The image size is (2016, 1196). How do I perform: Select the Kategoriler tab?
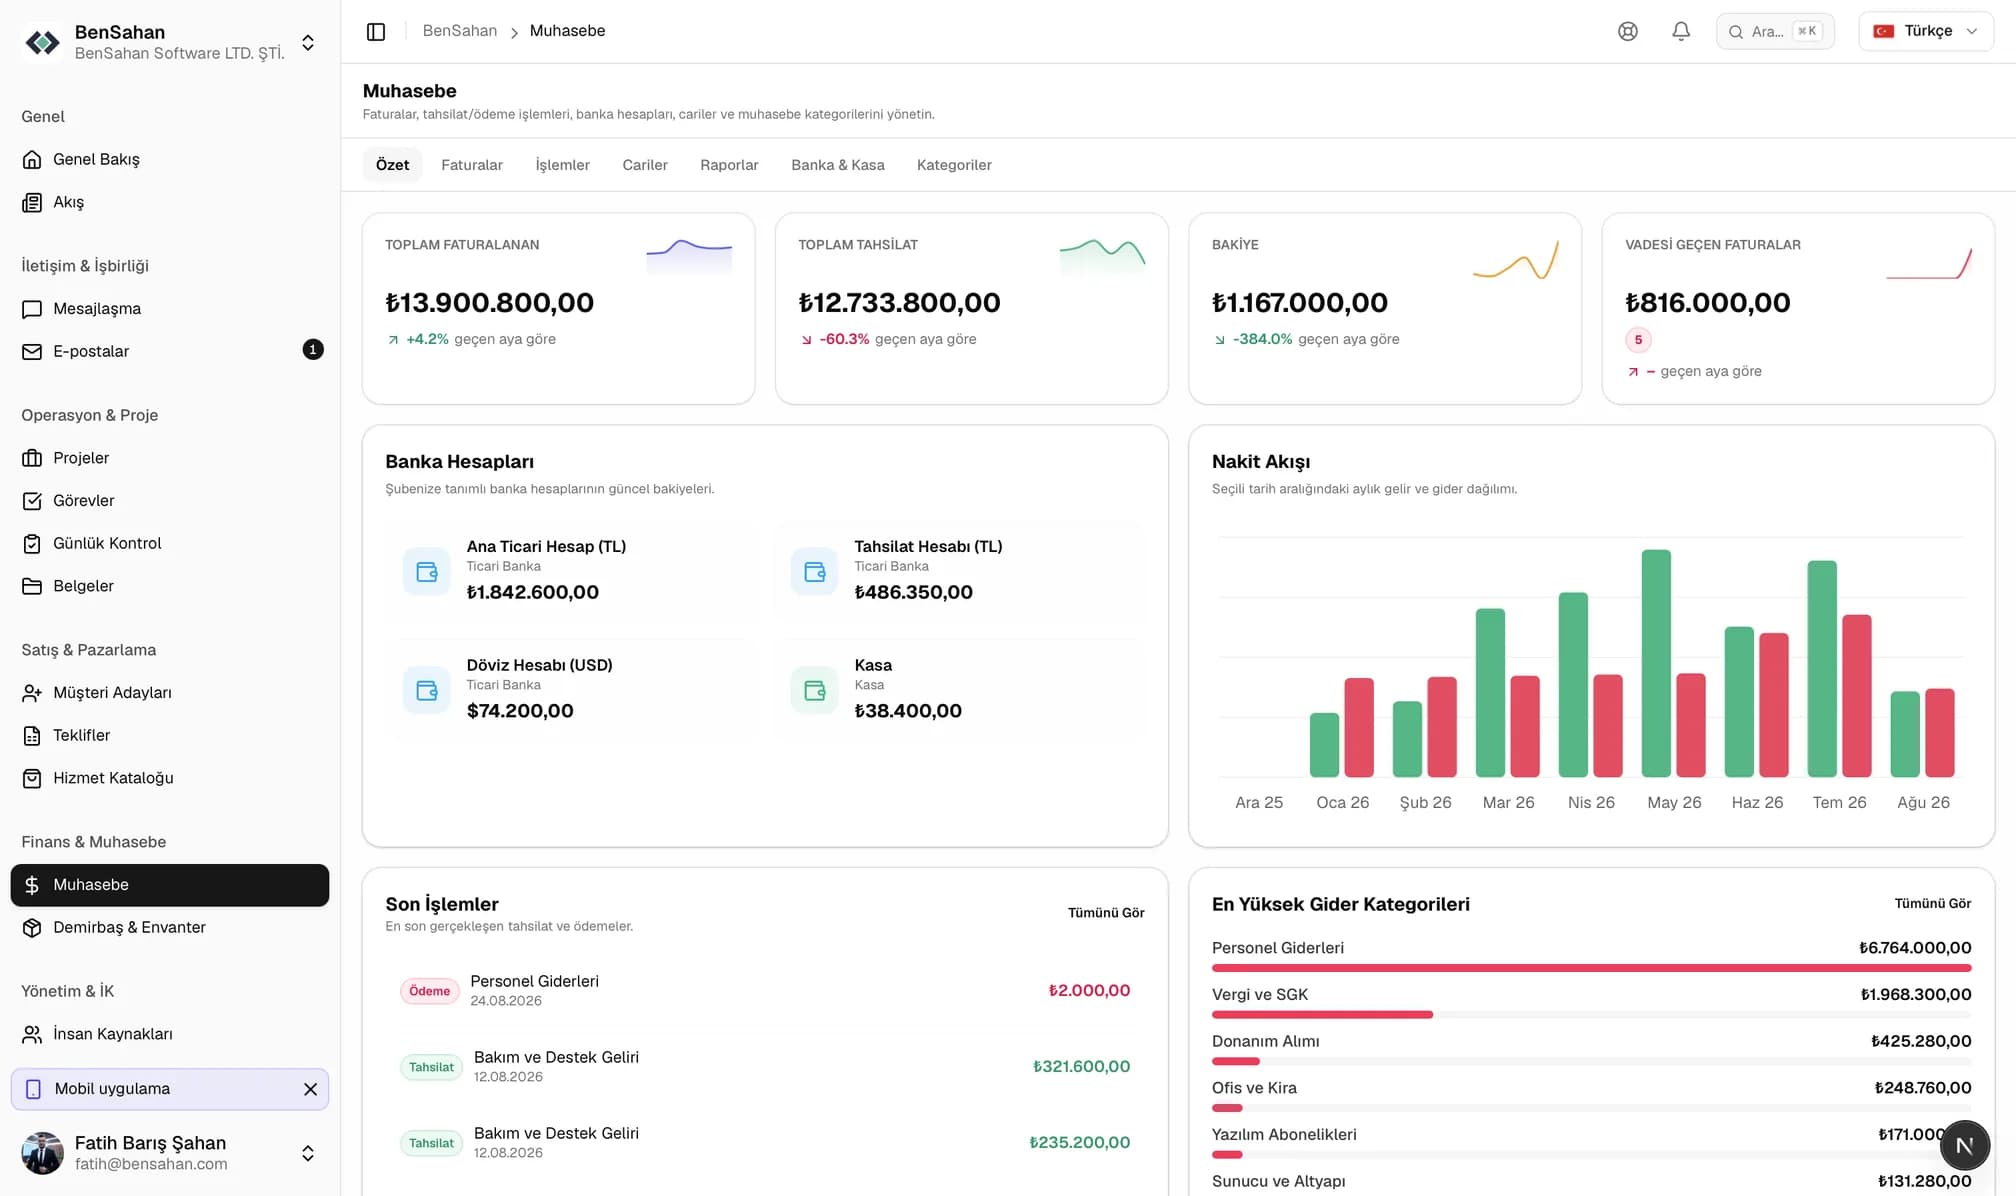click(954, 165)
